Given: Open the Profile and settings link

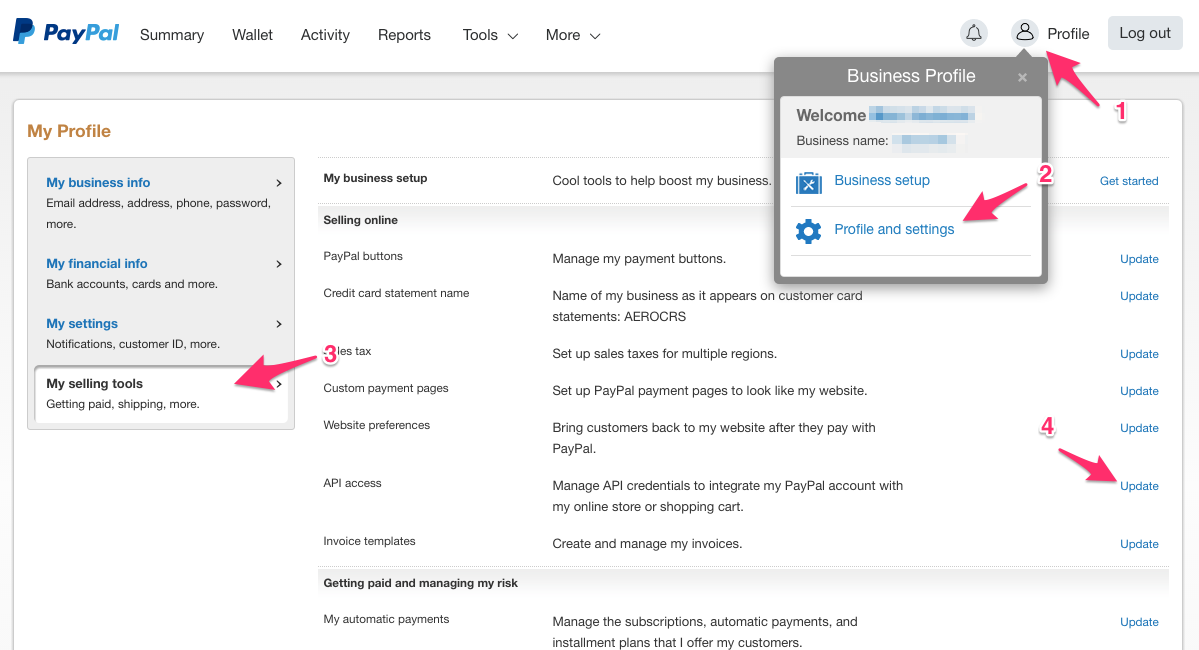Looking at the screenshot, I should (x=894, y=230).
